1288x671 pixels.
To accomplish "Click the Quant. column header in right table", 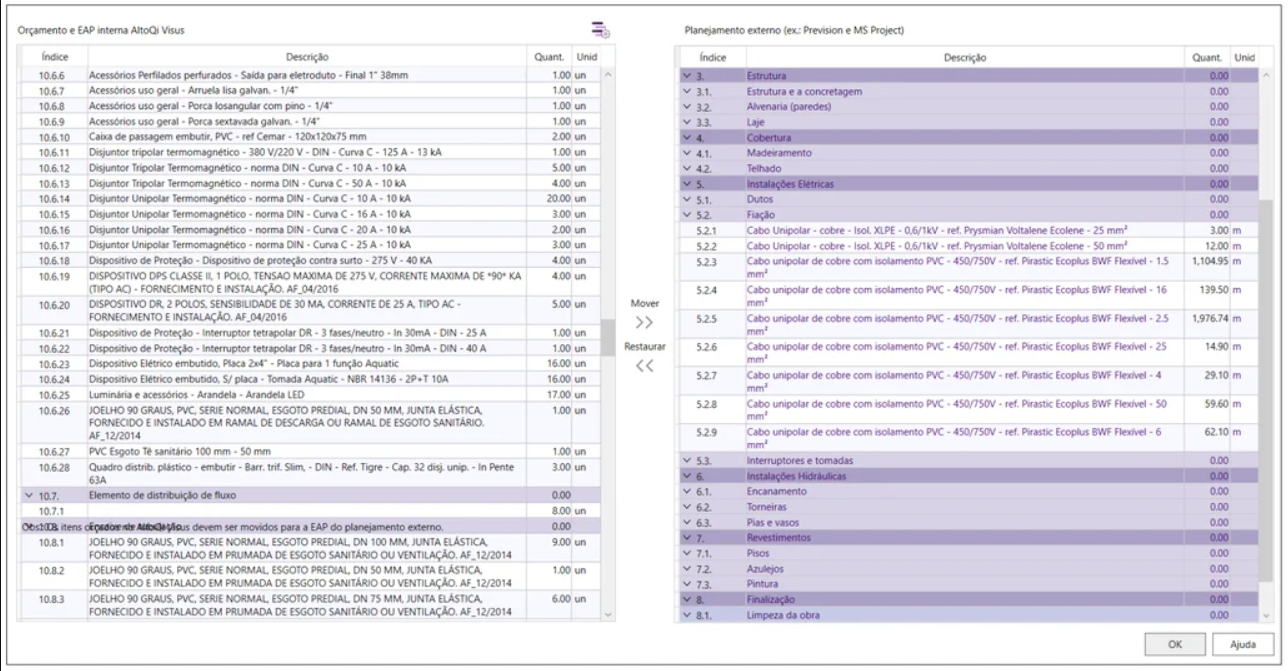I will (x=1206, y=59).
